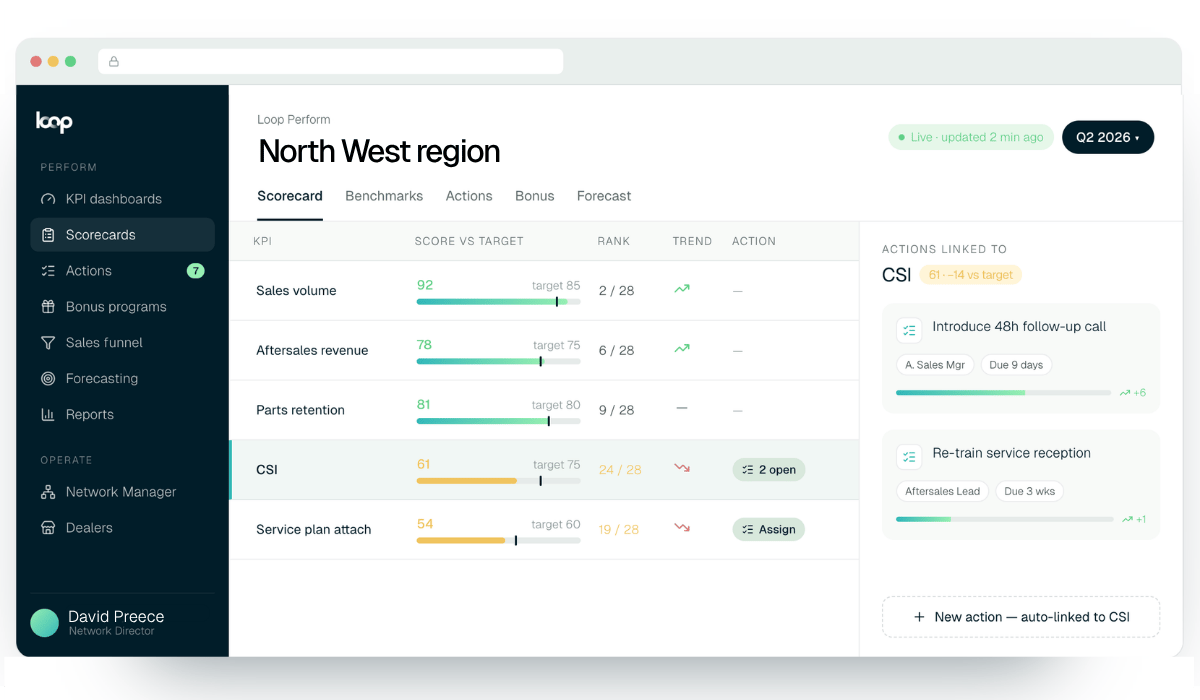Open the Q2 2026 period dropdown
This screenshot has width=1200, height=700.
click(1108, 137)
